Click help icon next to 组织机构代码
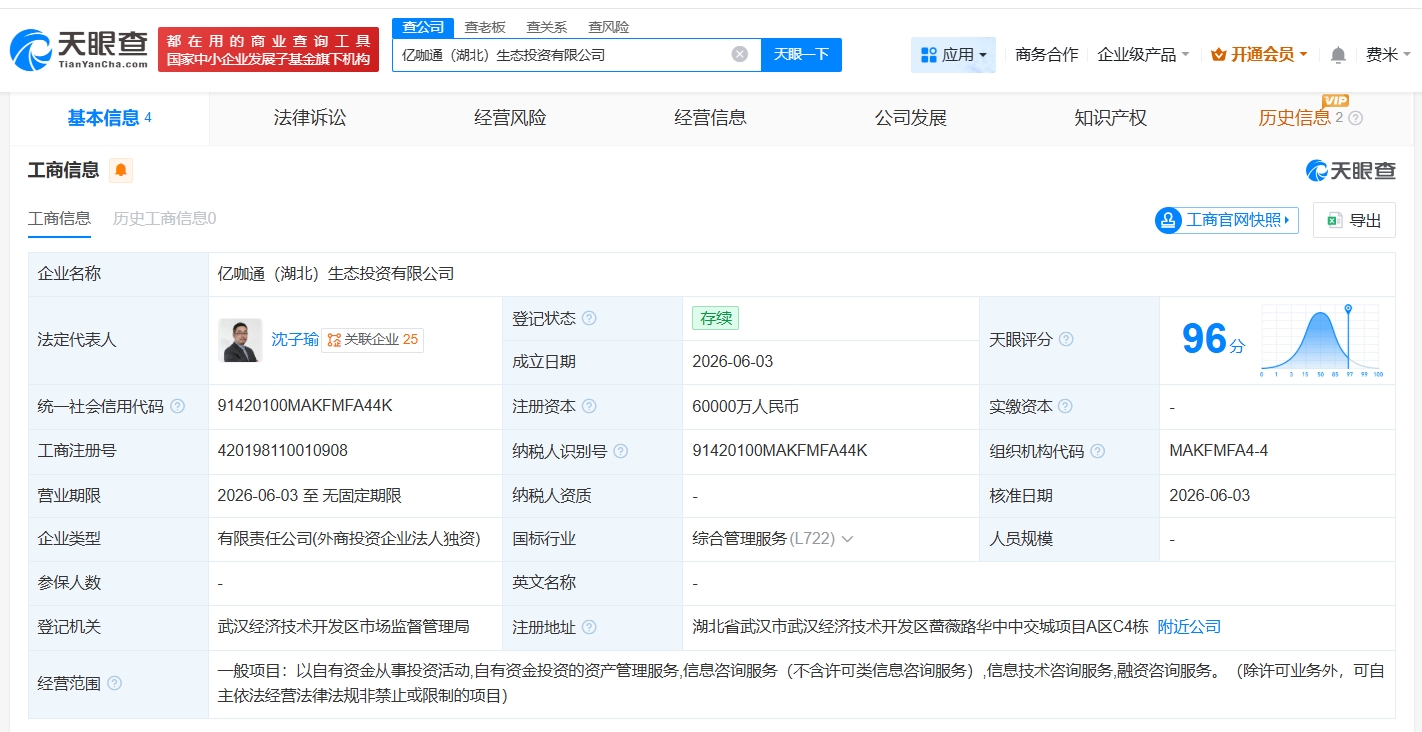Viewport: 1422px width, 732px height. [1098, 451]
